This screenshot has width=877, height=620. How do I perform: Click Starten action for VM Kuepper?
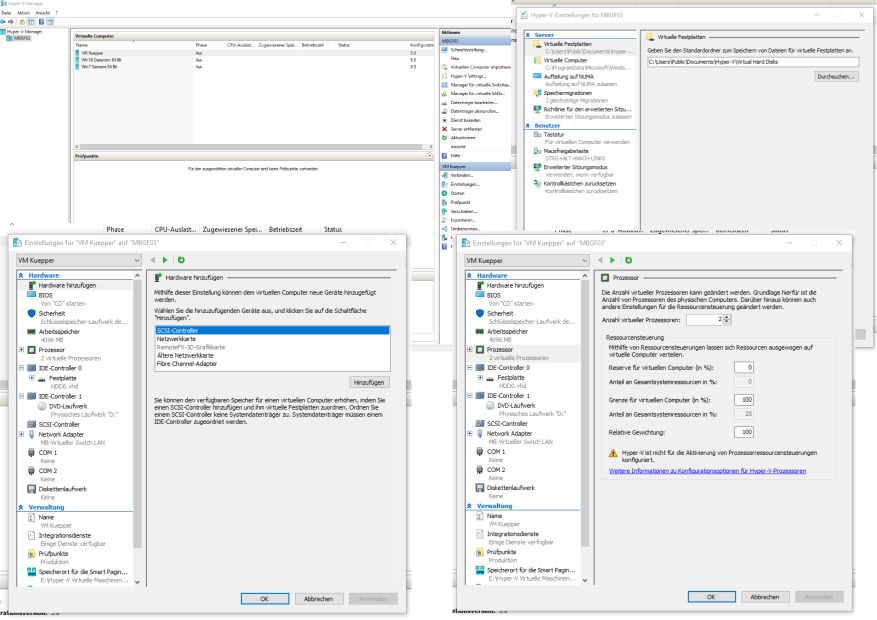coord(458,193)
